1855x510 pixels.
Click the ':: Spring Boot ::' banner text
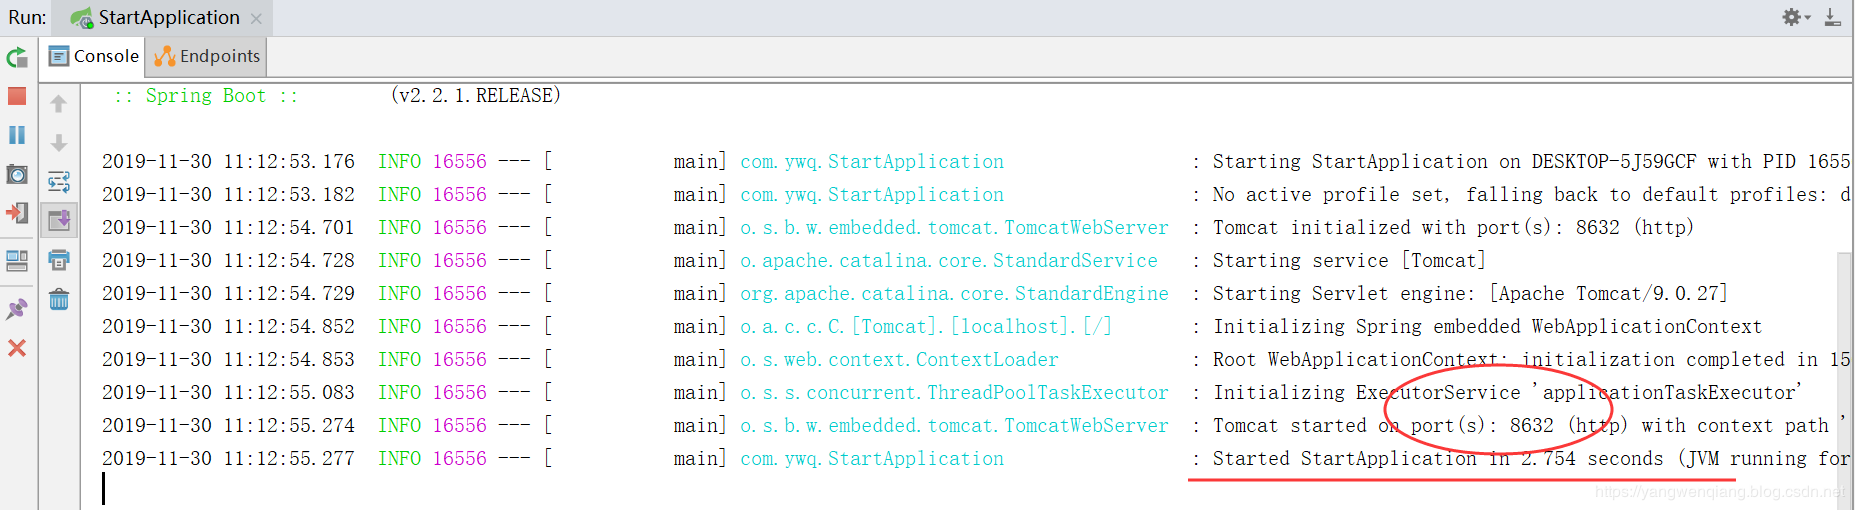[206, 95]
